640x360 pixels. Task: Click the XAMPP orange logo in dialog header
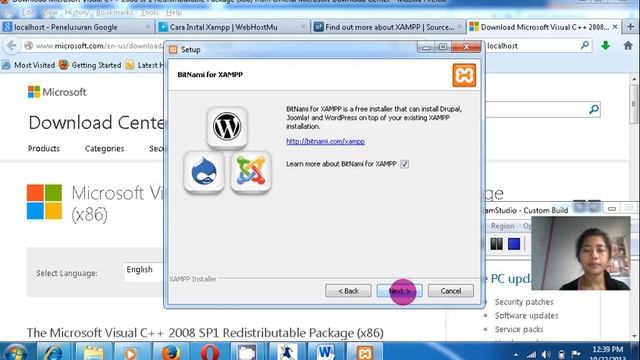pyautogui.click(x=464, y=75)
